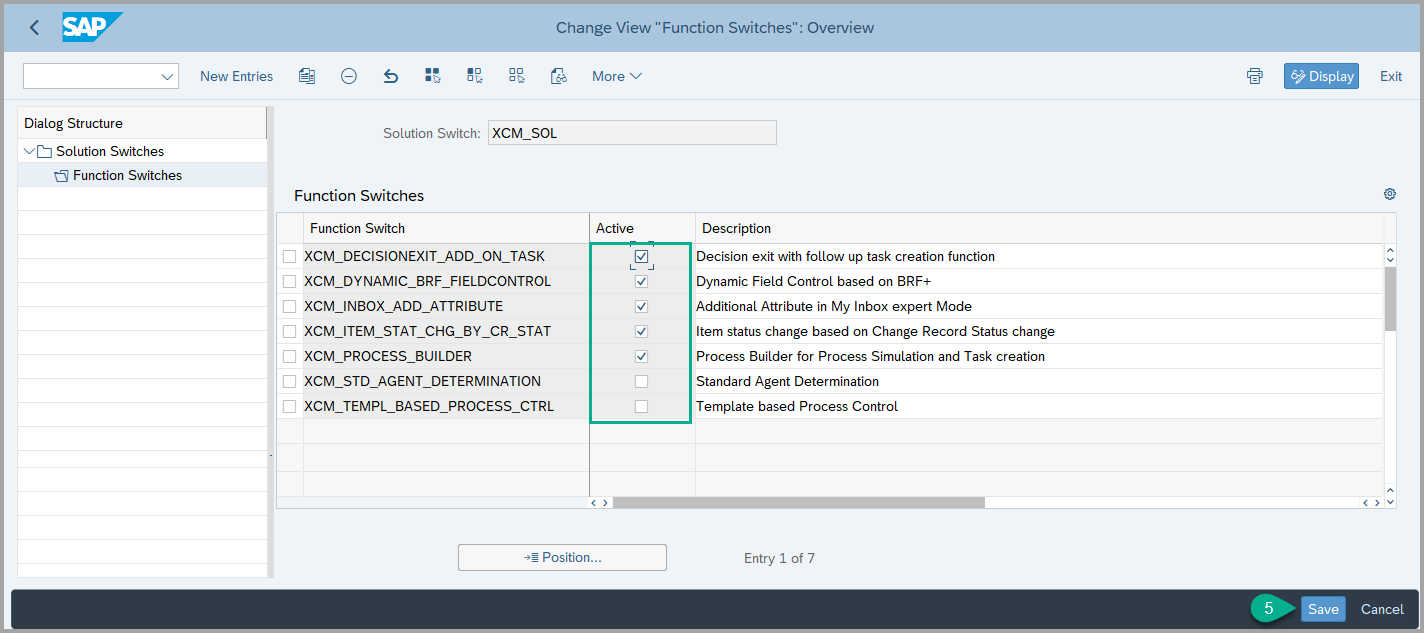Click the Print icon

point(1255,76)
